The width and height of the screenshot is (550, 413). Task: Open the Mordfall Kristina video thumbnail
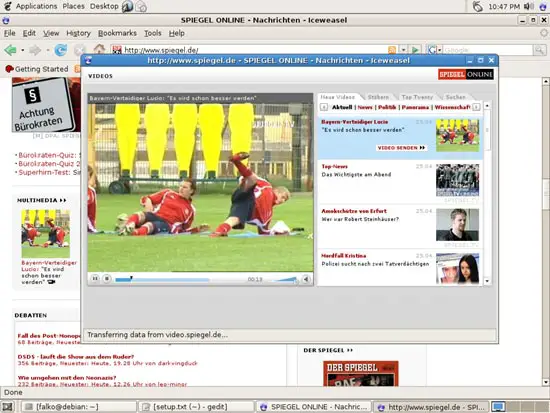point(457,268)
